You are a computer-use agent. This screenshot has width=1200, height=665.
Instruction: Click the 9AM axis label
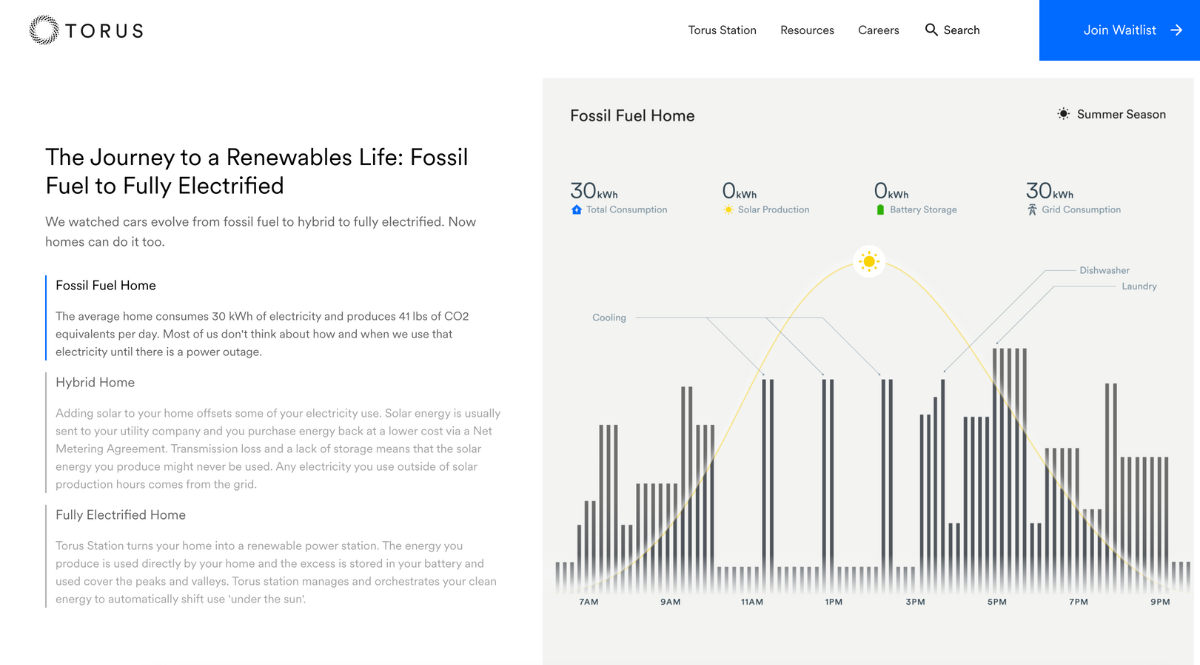pos(670,602)
